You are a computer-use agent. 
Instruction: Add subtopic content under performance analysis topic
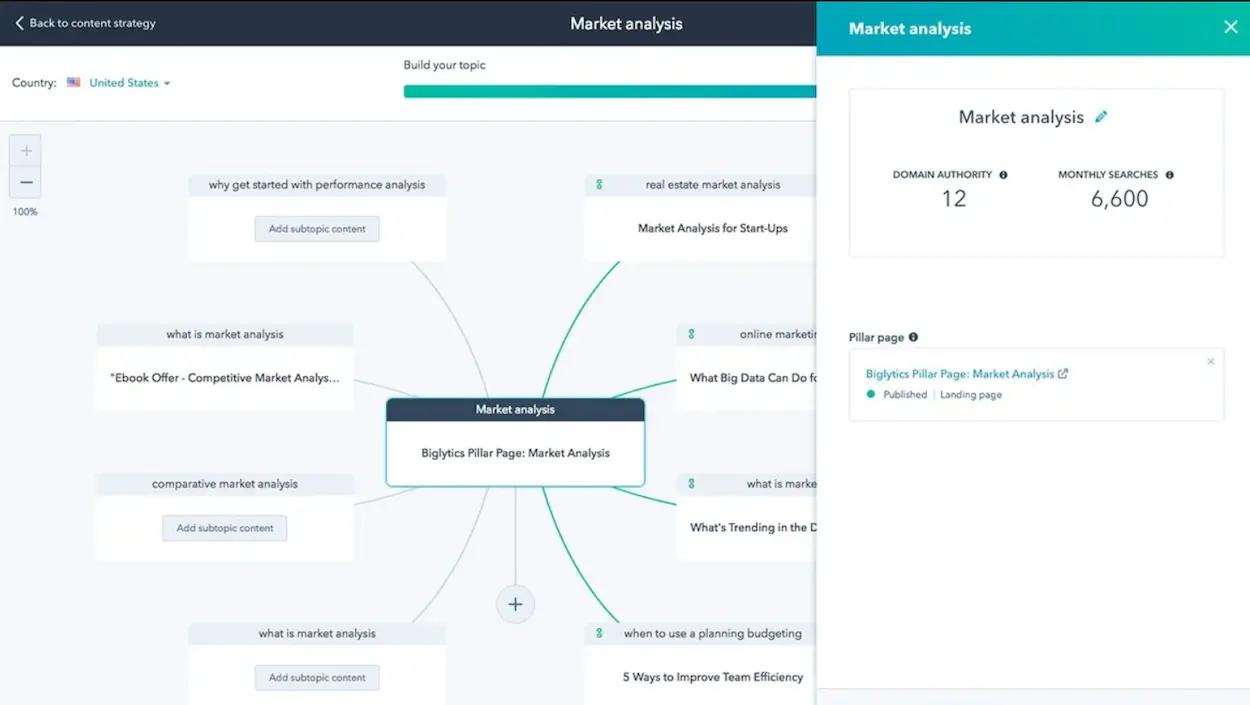pyautogui.click(x=316, y=228)
